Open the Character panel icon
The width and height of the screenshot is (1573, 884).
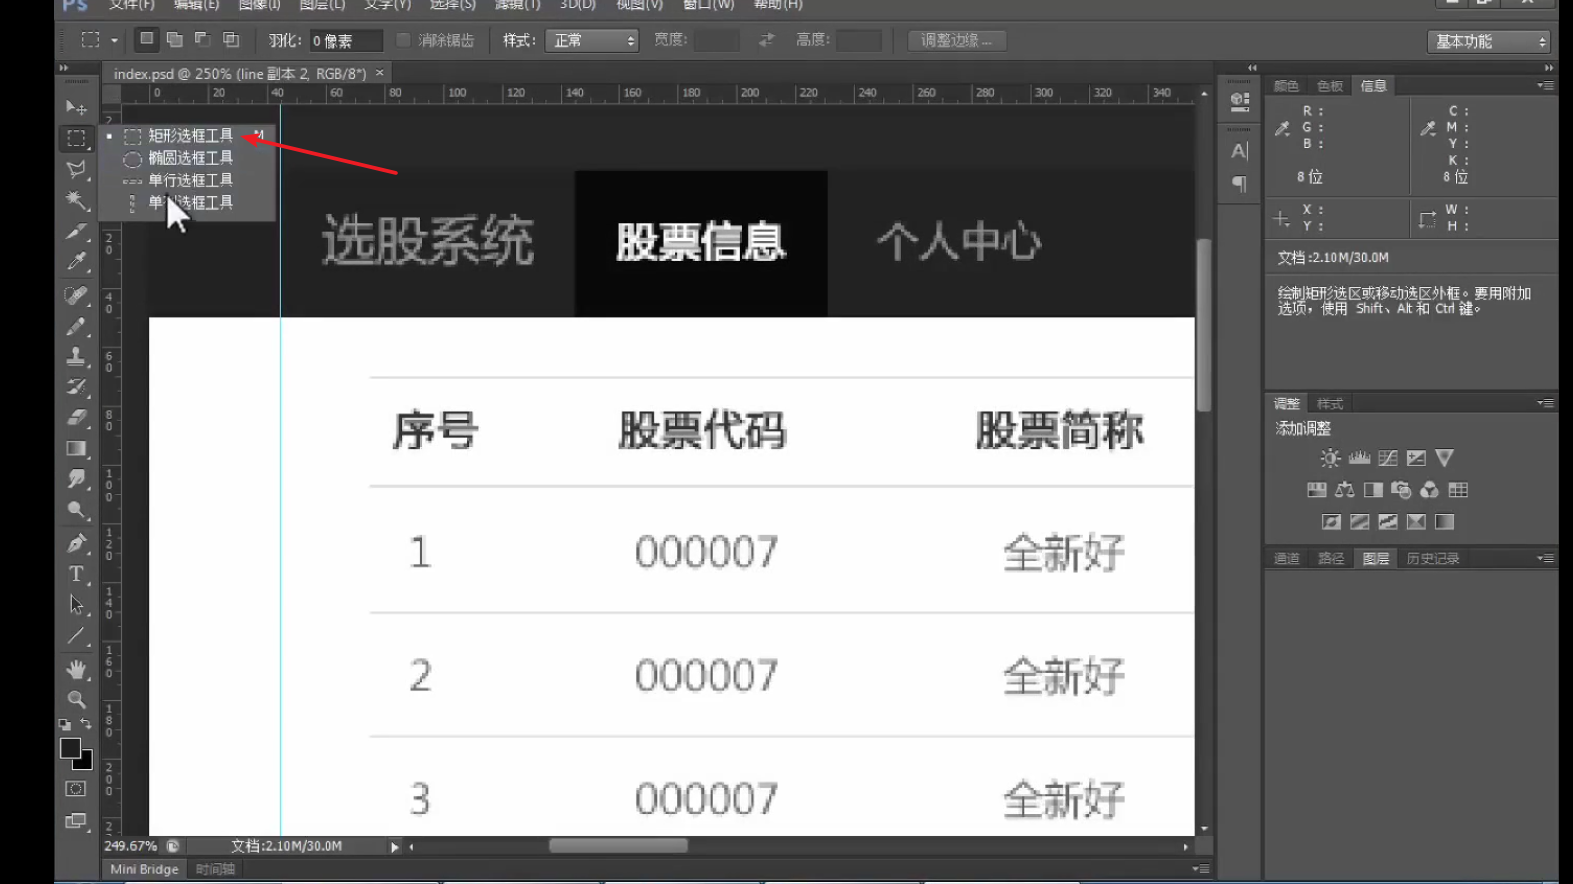1240,152
